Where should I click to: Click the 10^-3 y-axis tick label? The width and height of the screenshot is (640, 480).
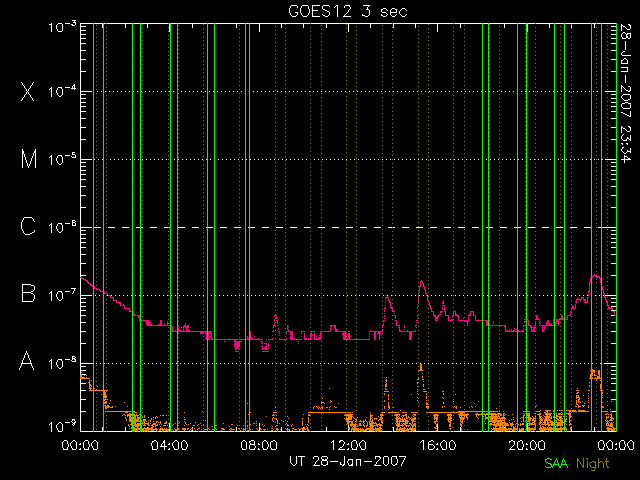(62, 27)
